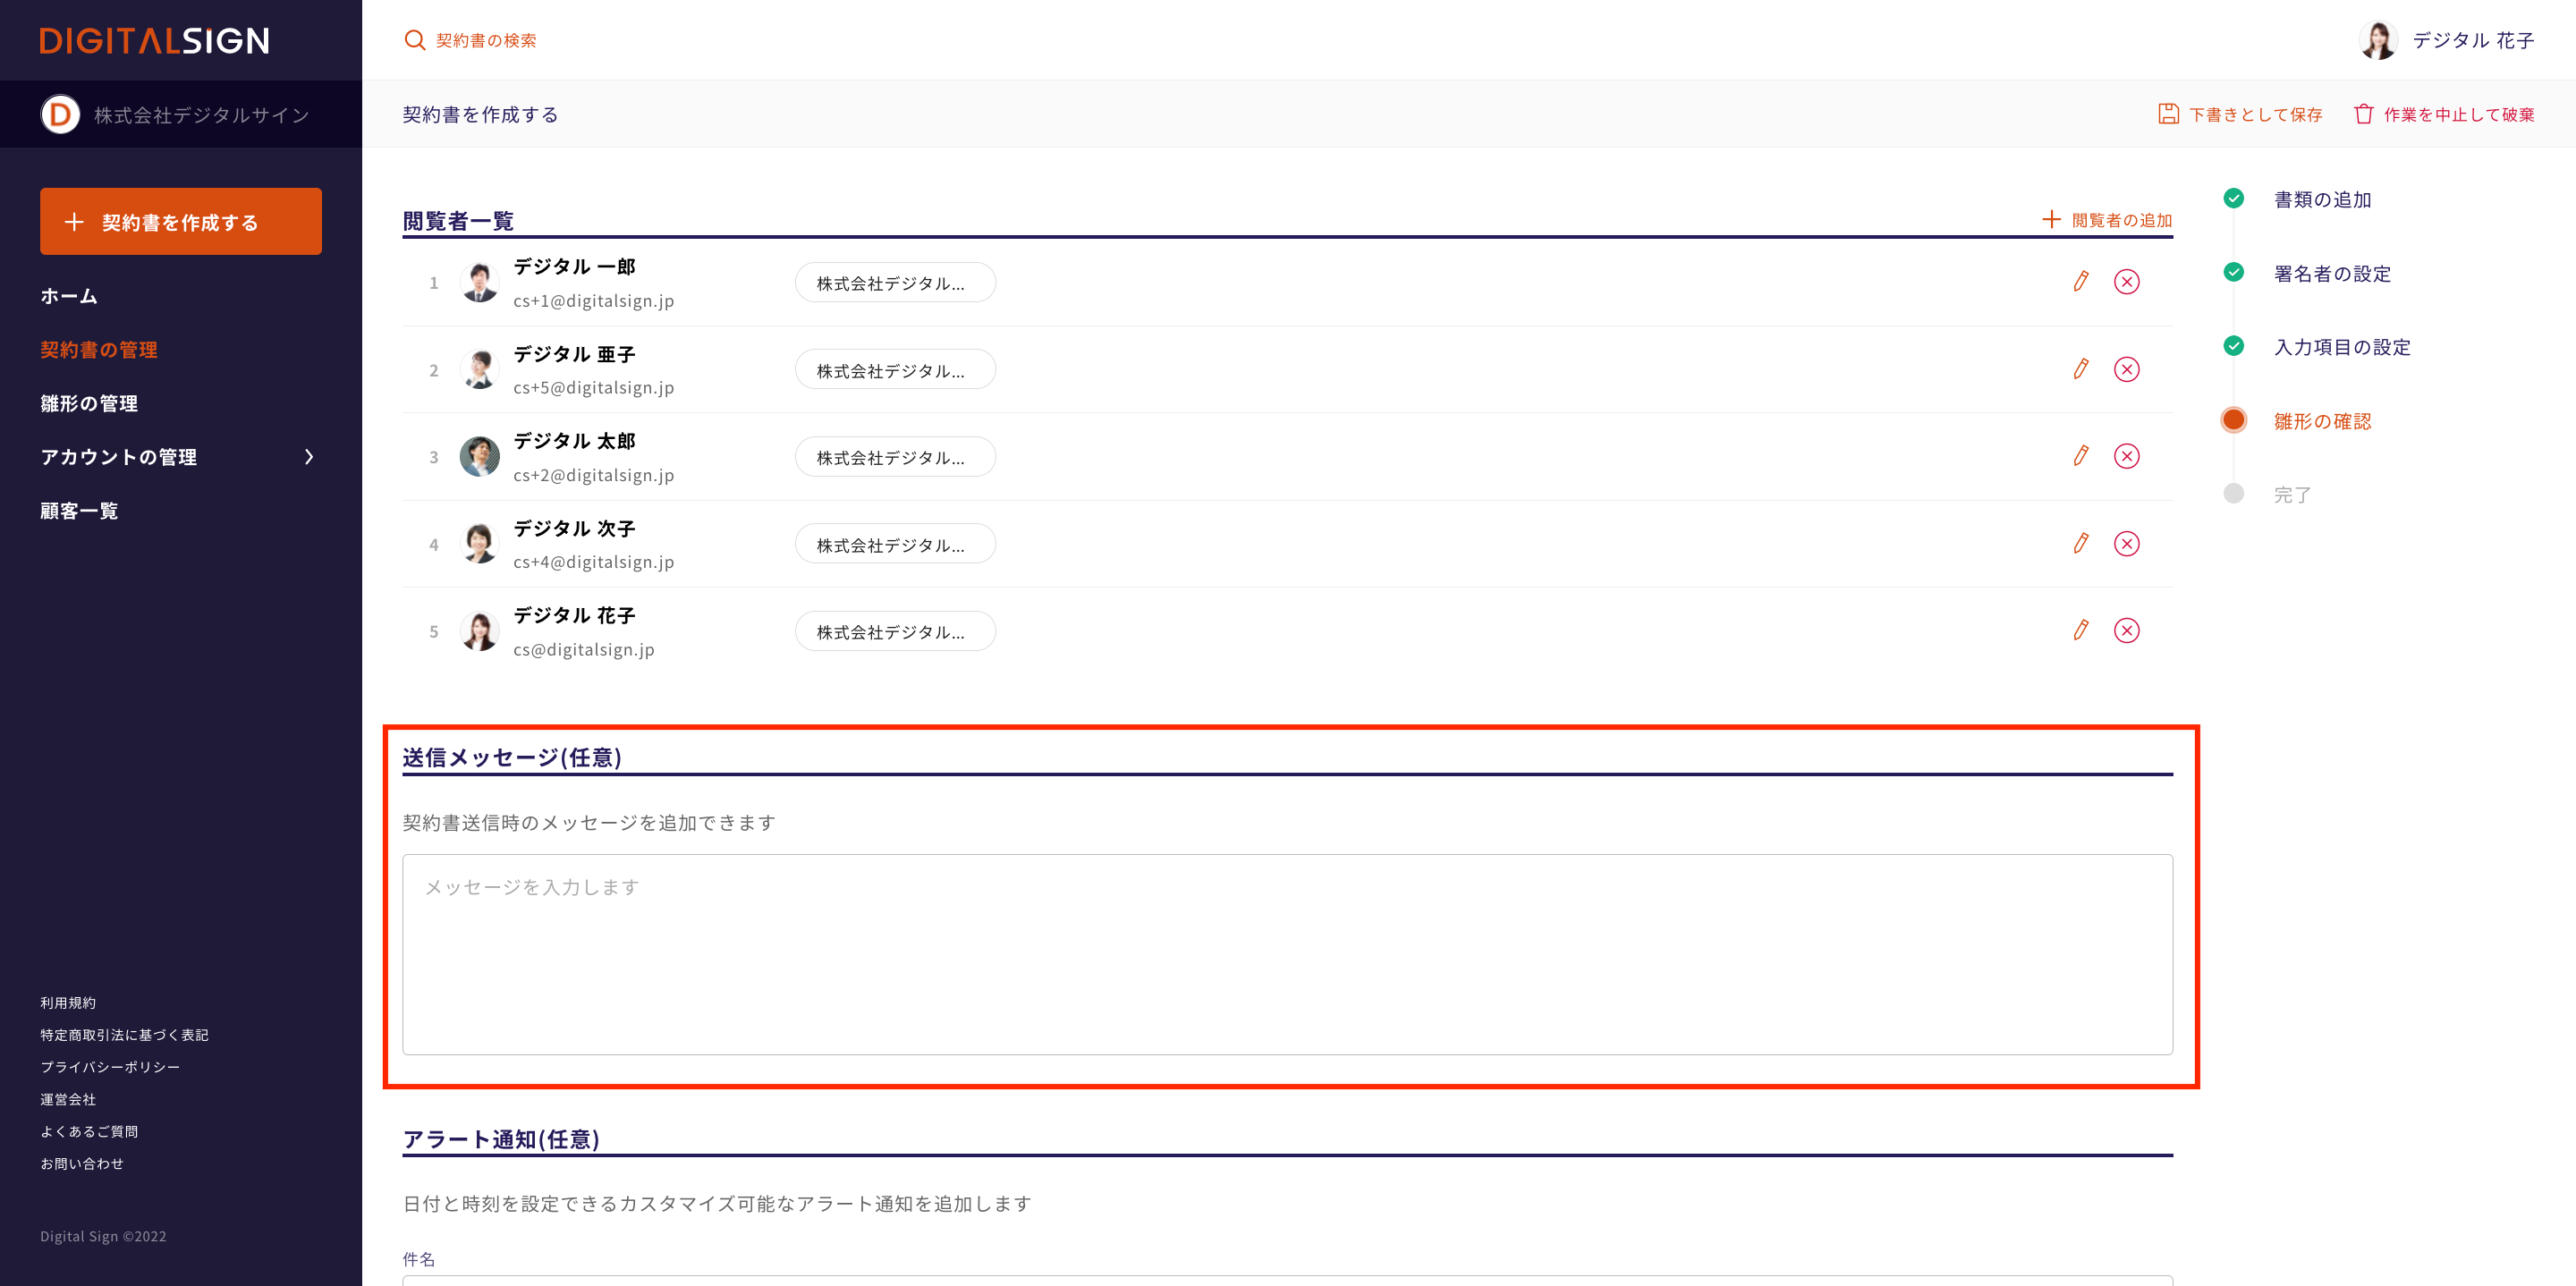Click the message textarea for 送信メッセージ
2576x1286 pixels.
[1287, 954]
